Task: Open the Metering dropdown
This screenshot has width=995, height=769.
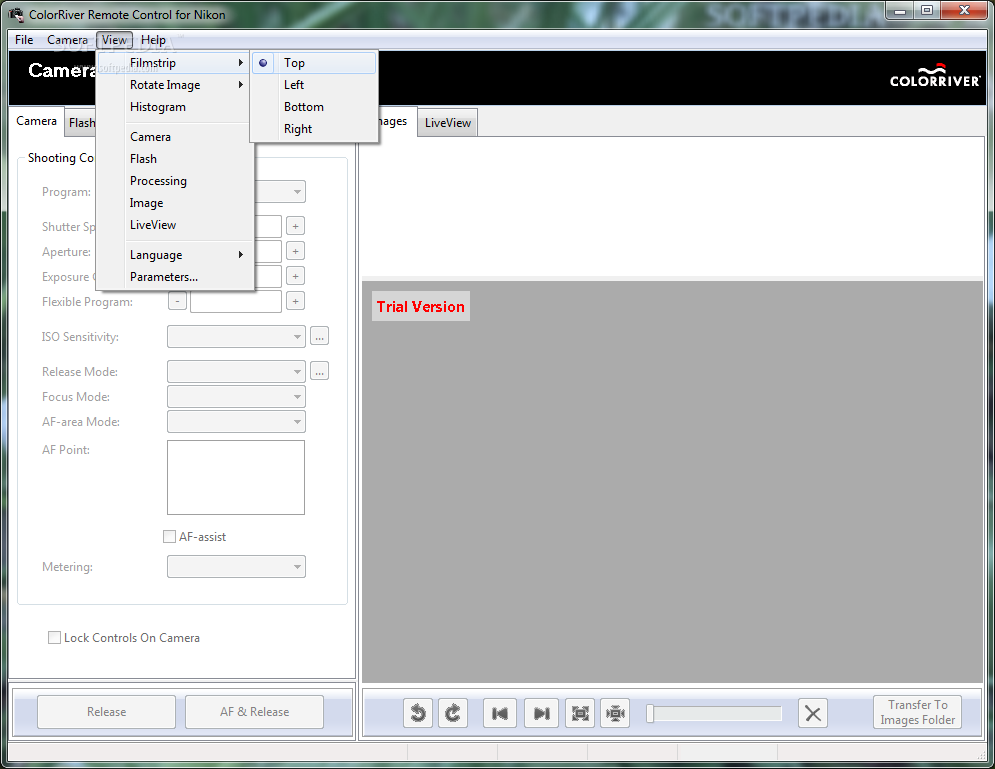Action: (x=236, y=567)
